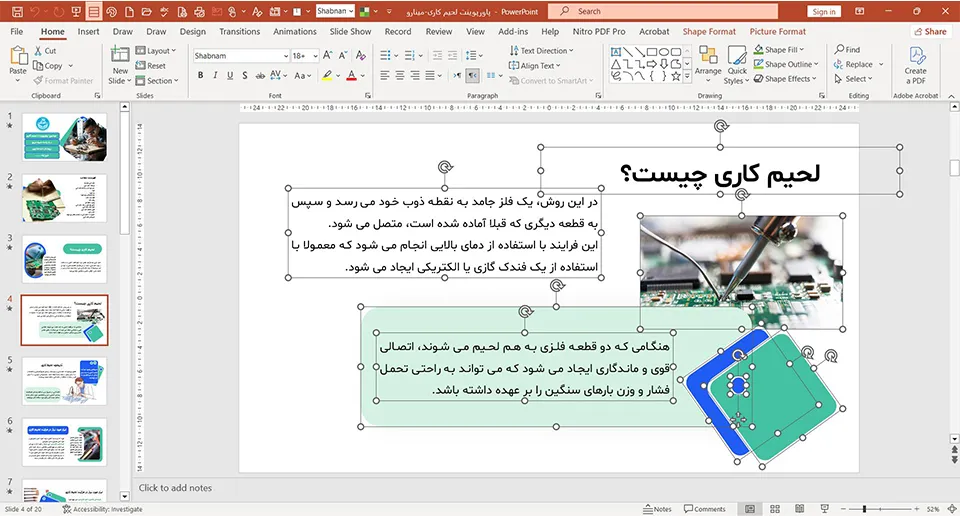Screen dimensions: 960x516
Task: Toggle italic formatting
Action: pyautogui.click(x=215, y=75)
